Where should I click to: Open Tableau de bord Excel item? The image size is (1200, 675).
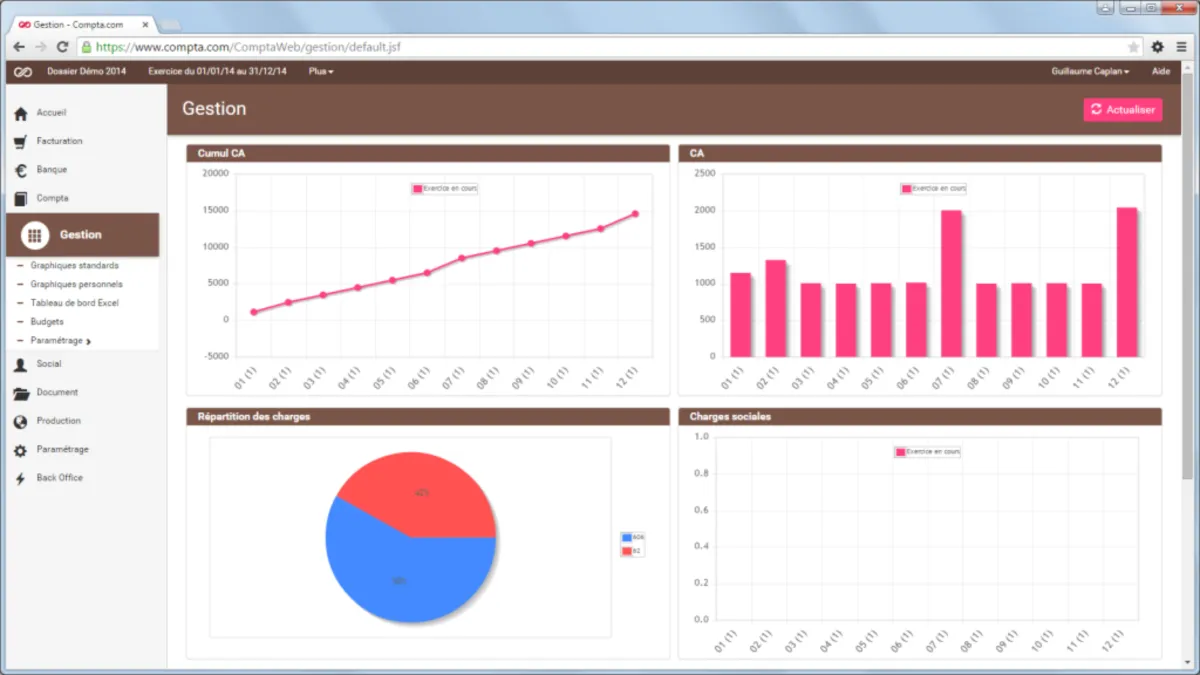click(75, 303)
